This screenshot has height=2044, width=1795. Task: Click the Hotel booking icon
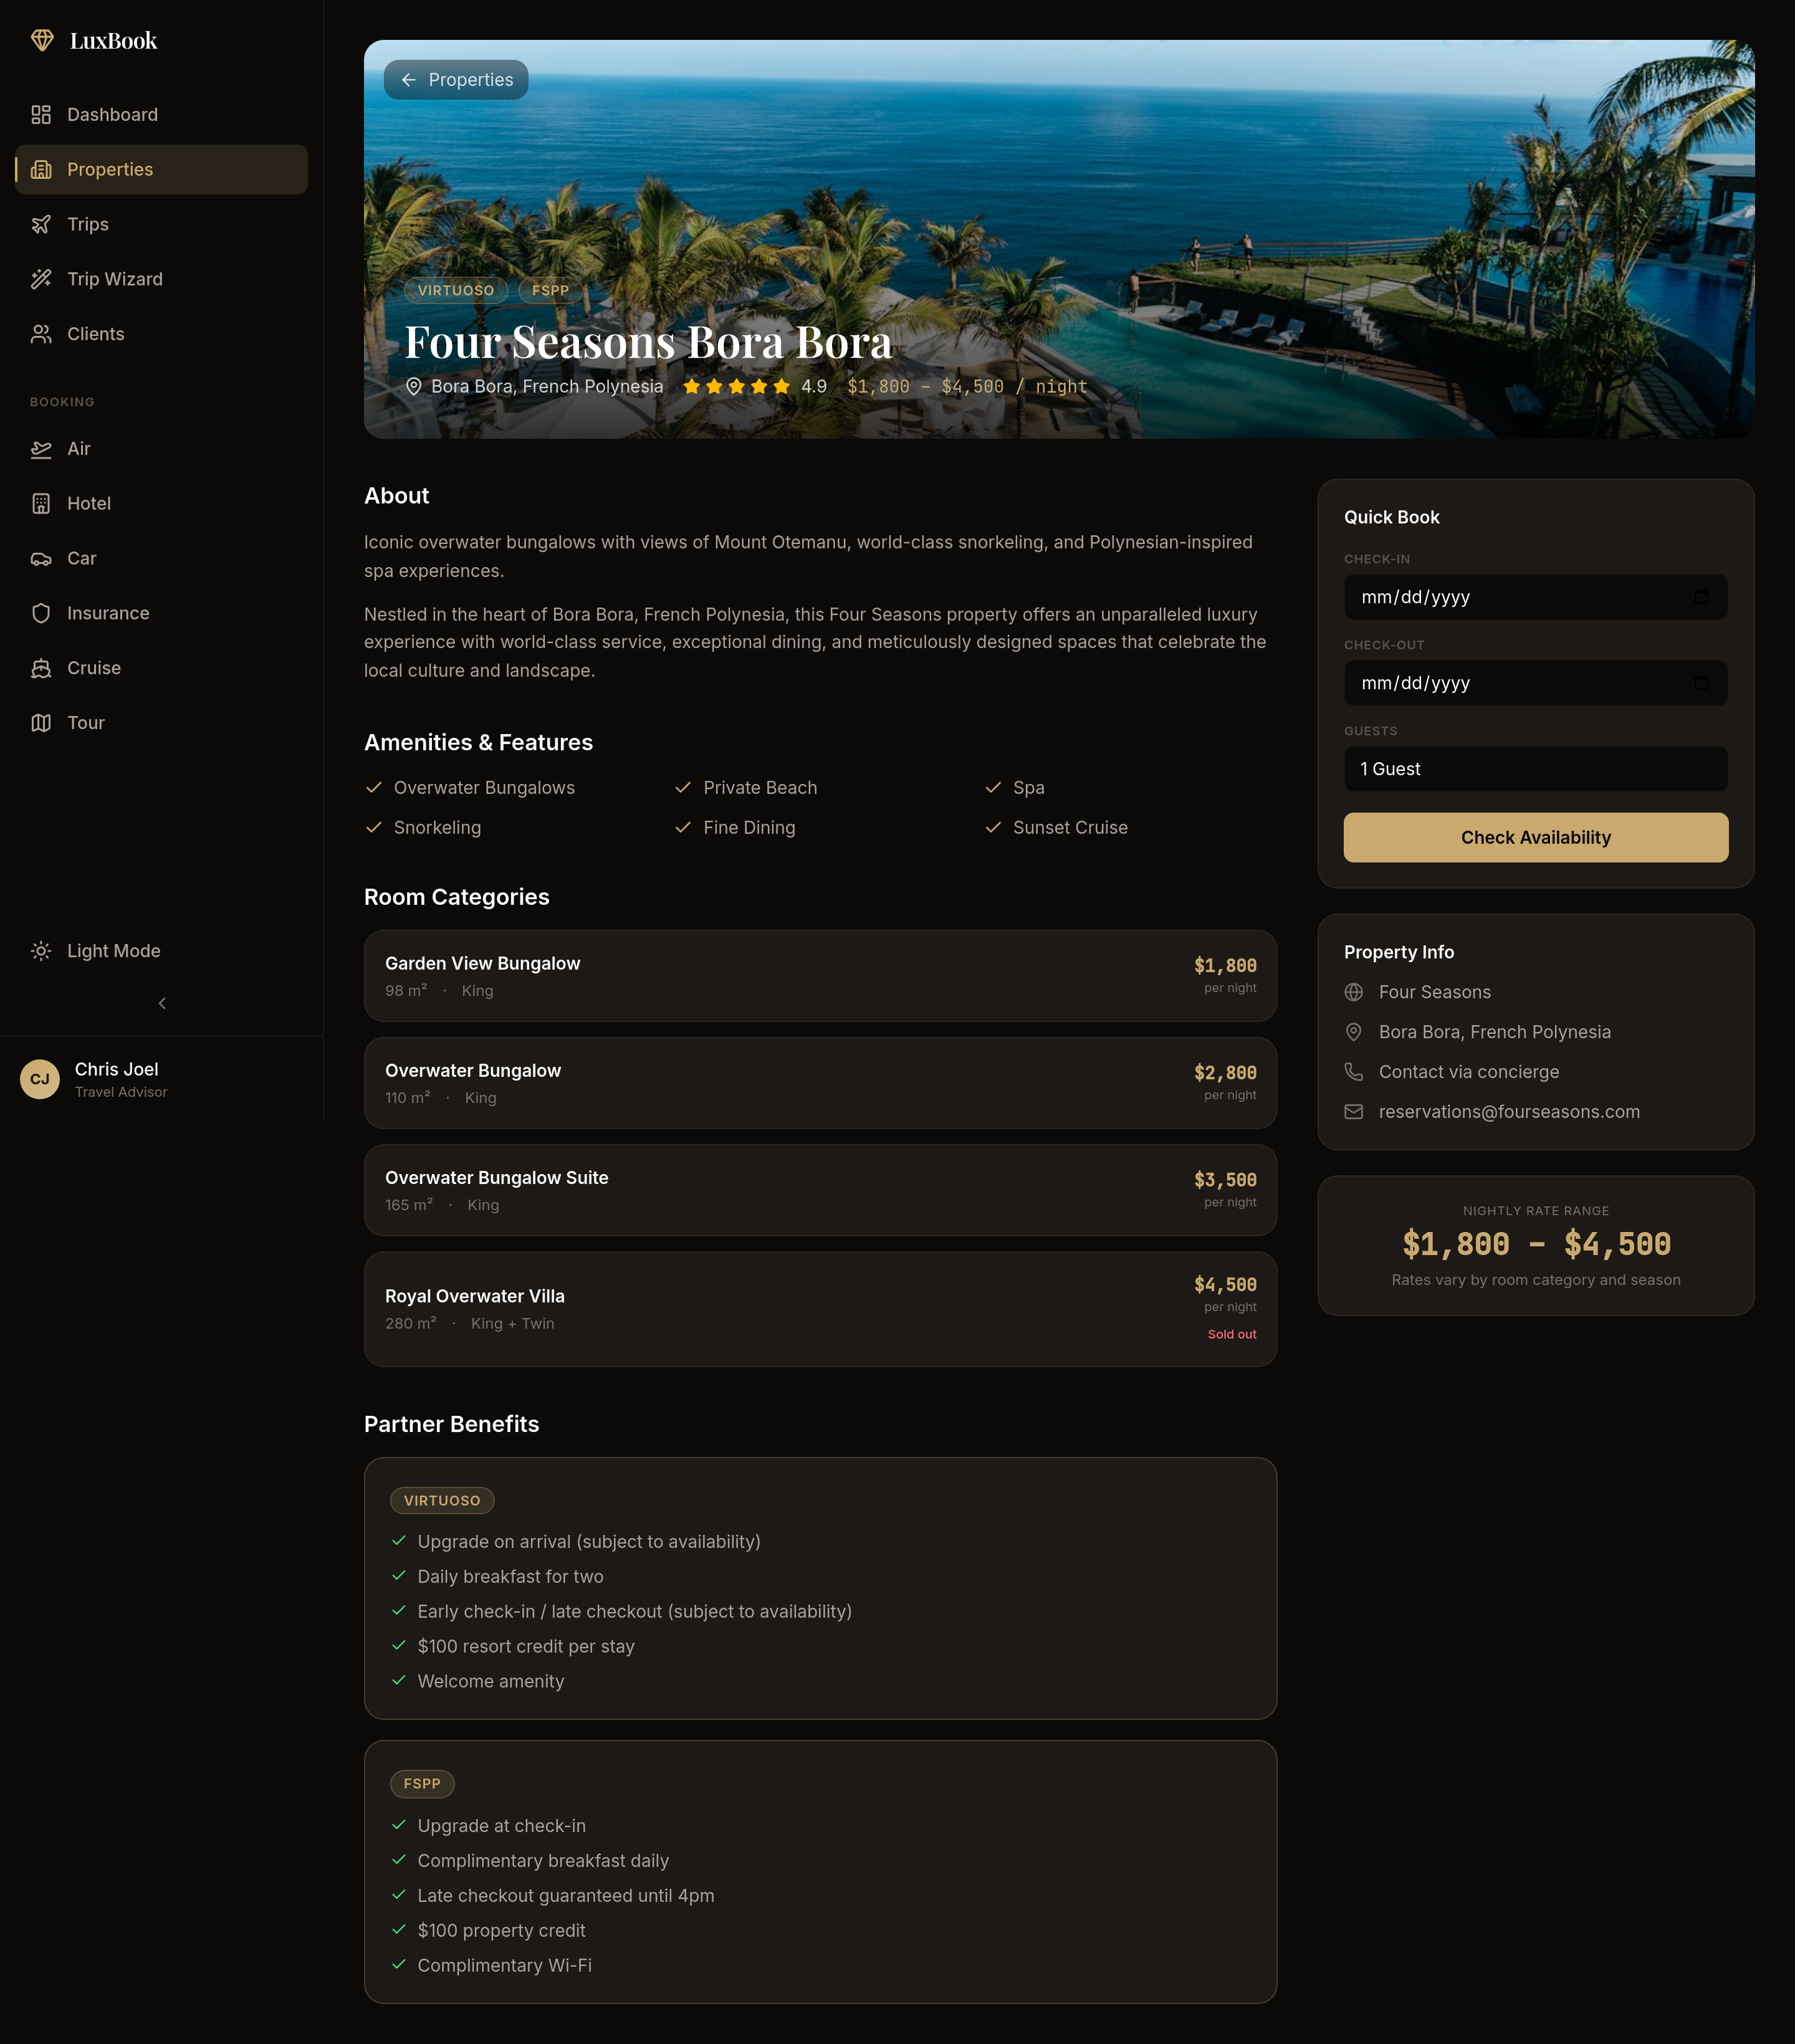(41, 503)
